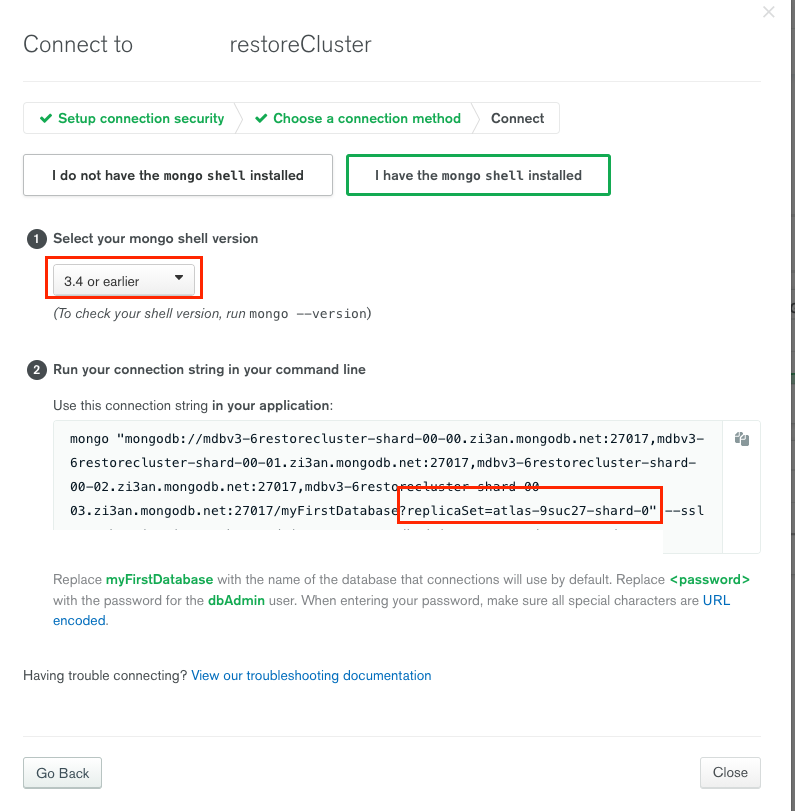
Task: Click checkmark icon beside Setup connection security
Action: (x=45, y=118)
